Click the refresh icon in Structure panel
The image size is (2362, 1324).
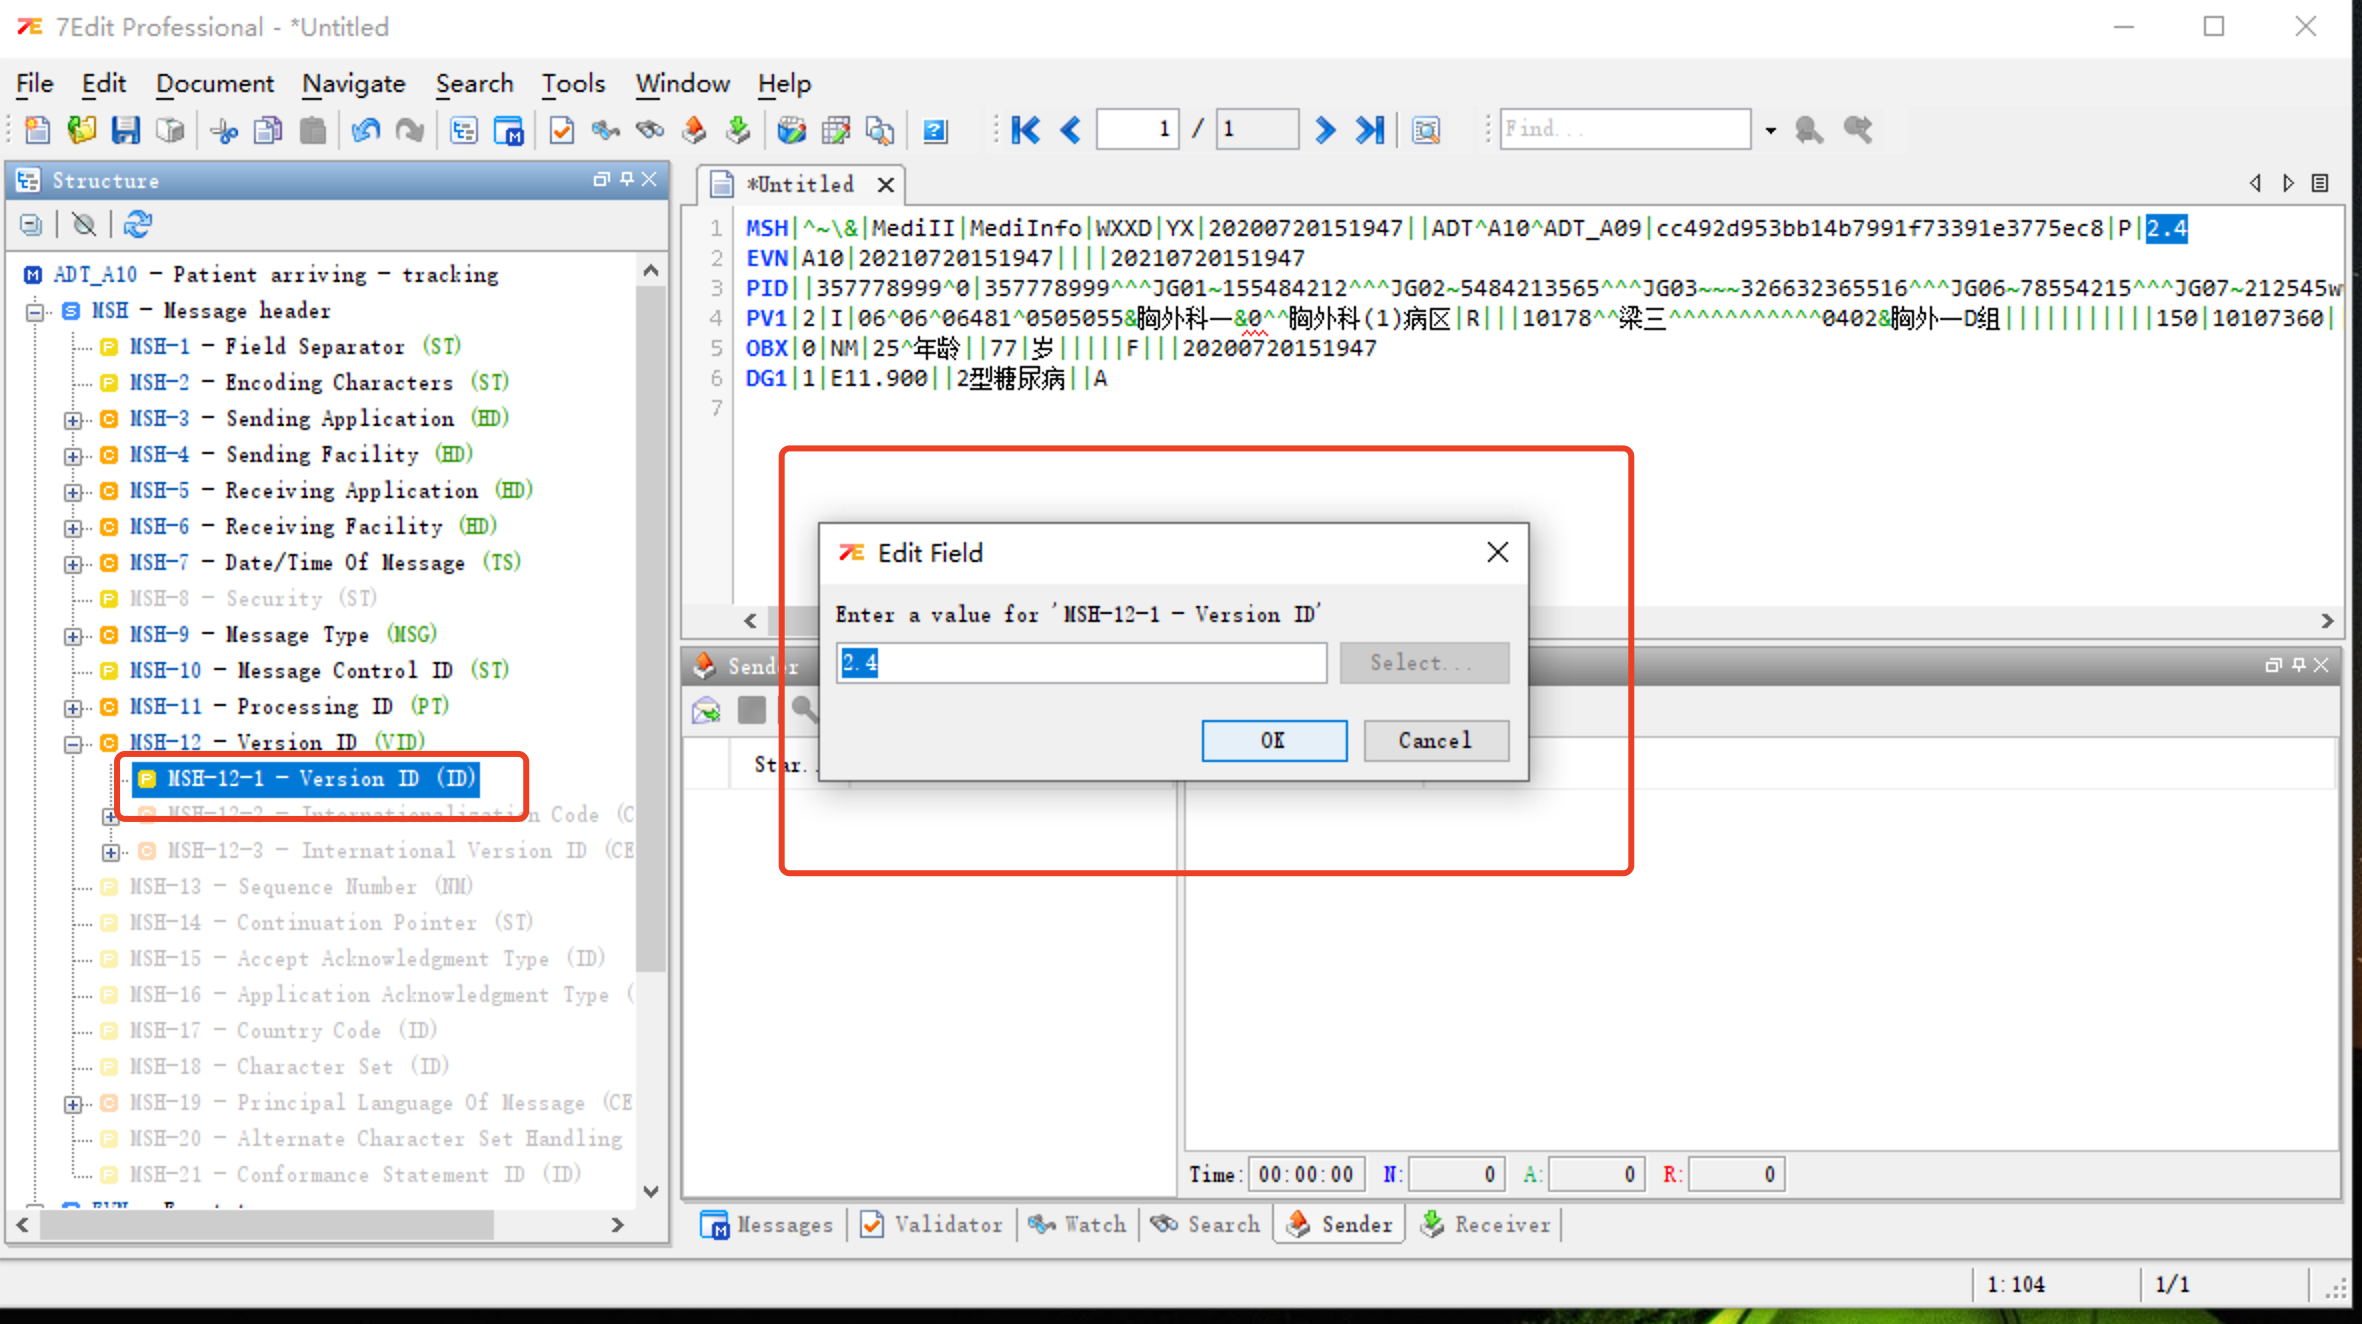pyautogui.click(x=137, y=225)
